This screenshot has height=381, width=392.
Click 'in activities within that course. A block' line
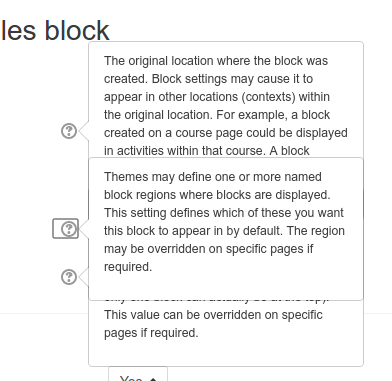[x=207, y=151]
